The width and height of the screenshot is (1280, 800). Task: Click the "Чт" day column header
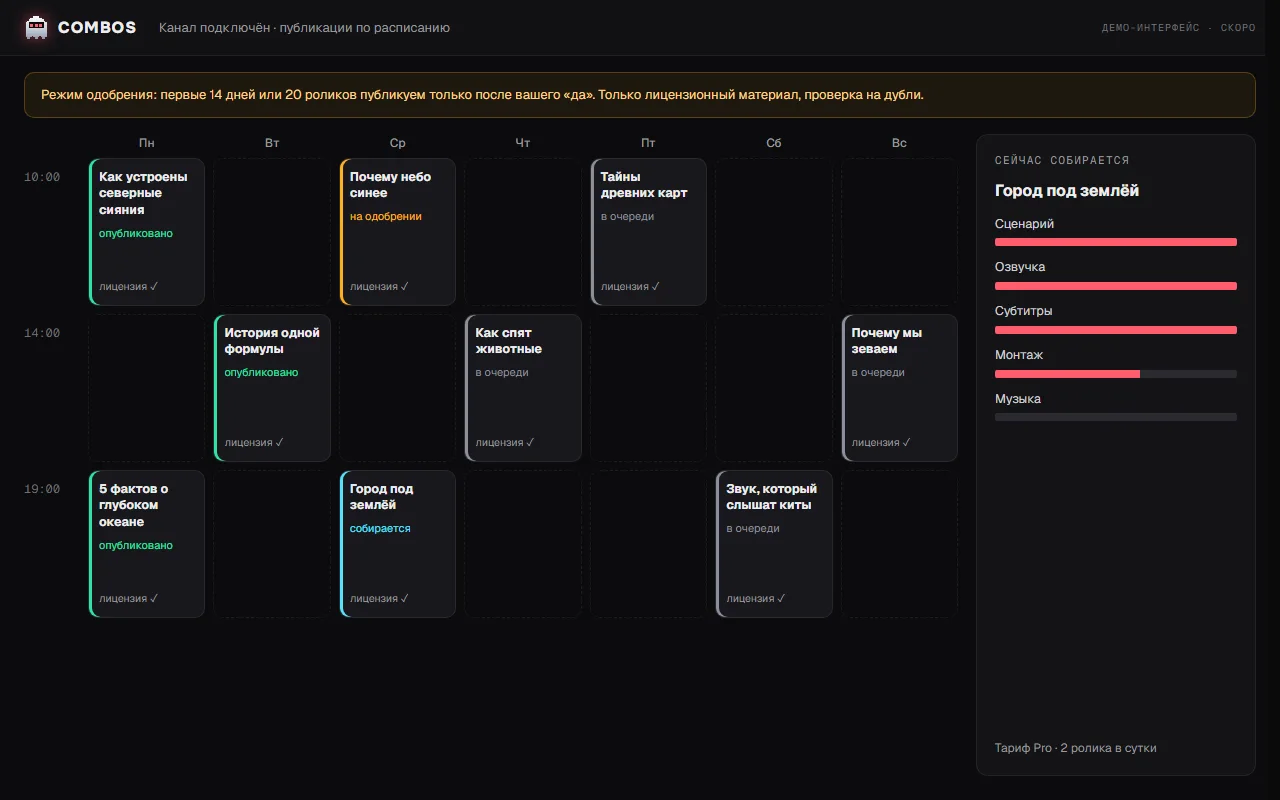coord(523,143)
